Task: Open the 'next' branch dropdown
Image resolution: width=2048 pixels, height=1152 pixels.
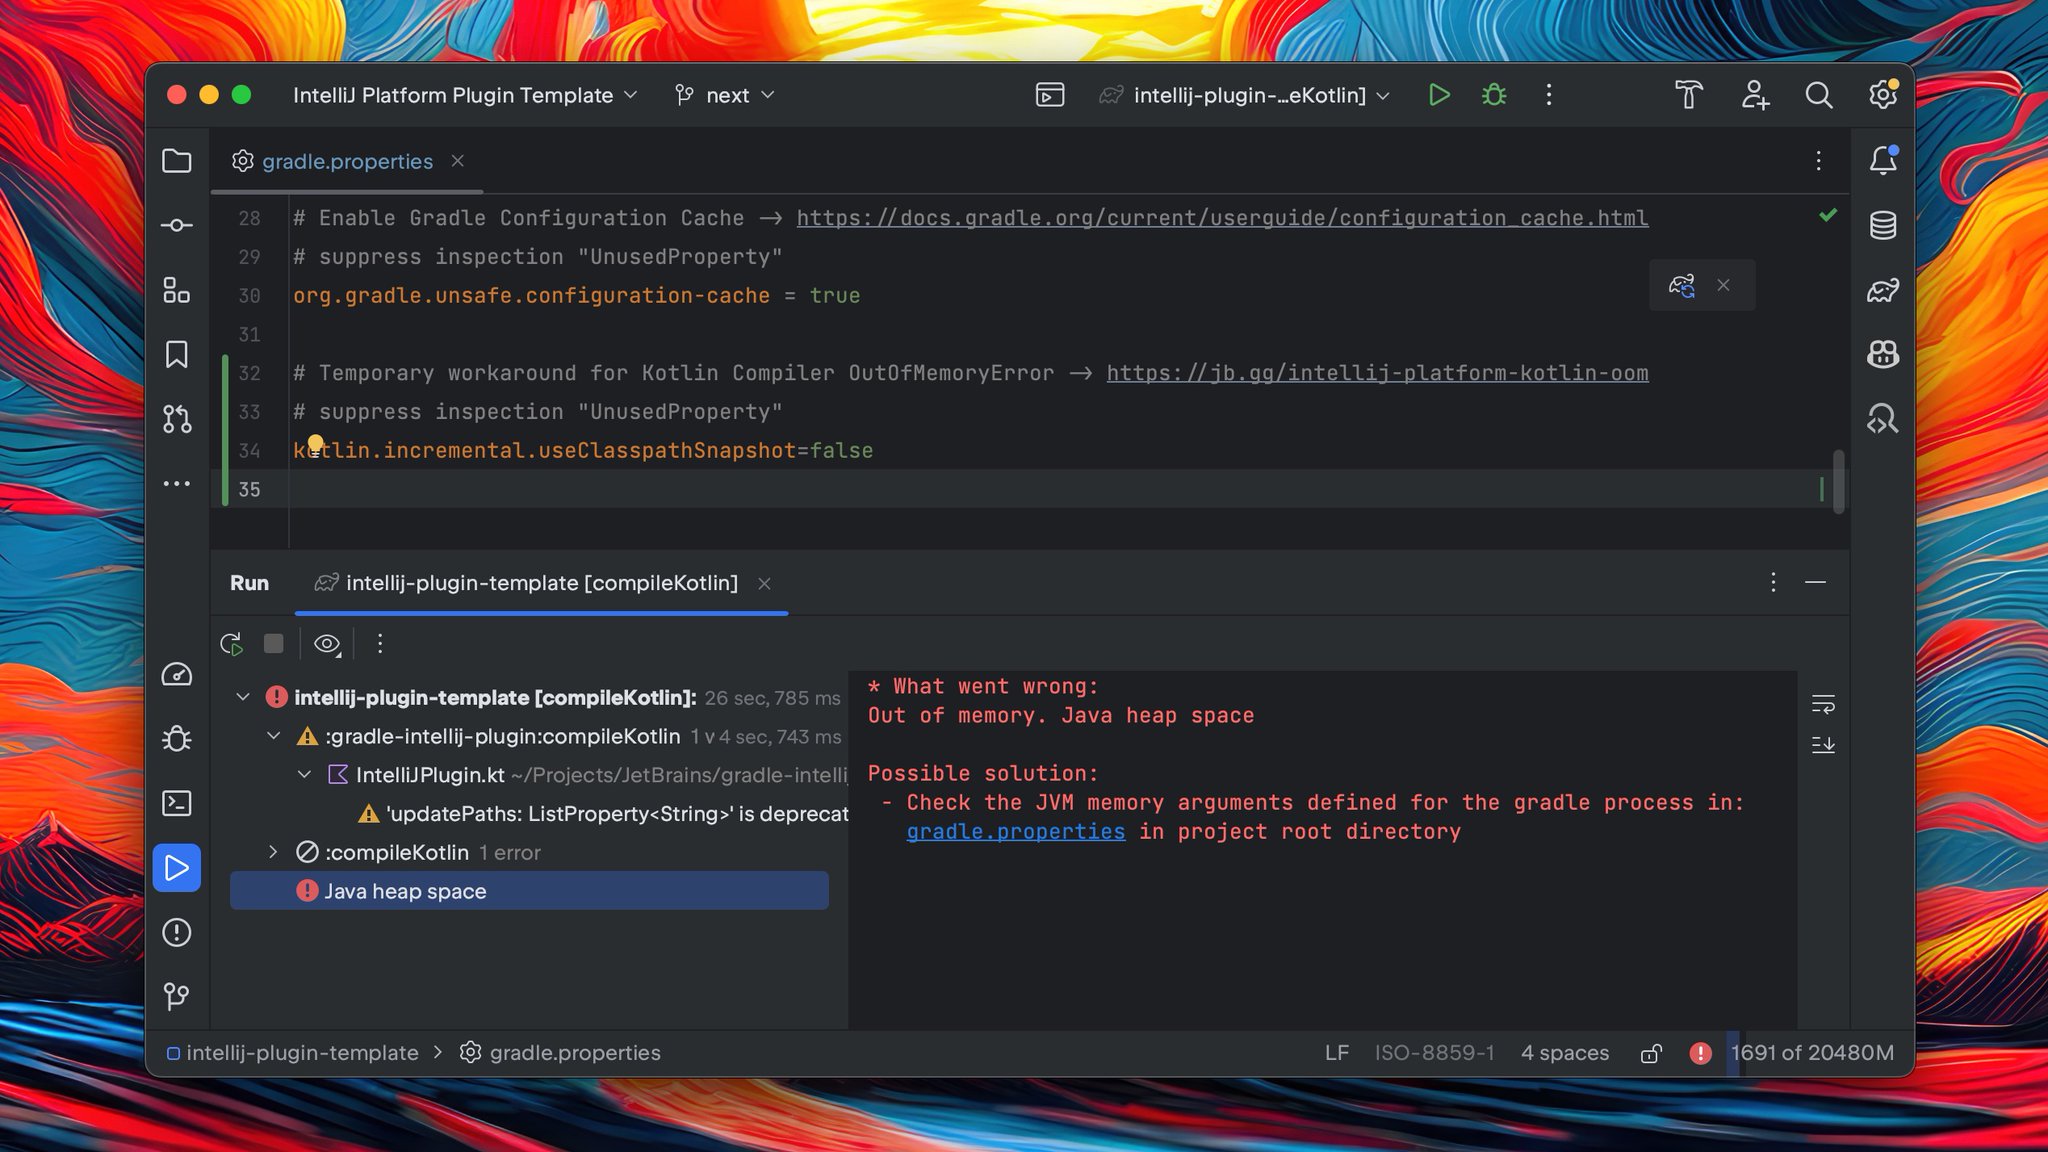Action: (x=726, y=95)
